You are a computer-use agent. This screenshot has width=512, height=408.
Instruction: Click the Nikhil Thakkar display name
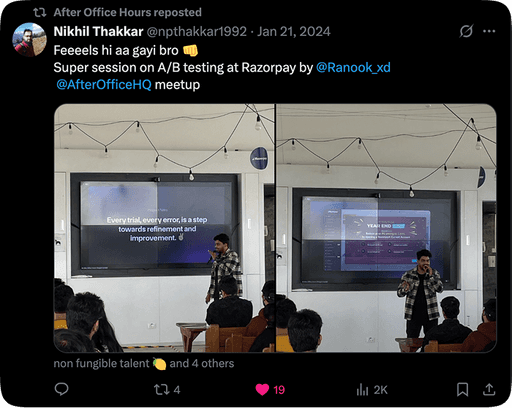tap(98, 32)
